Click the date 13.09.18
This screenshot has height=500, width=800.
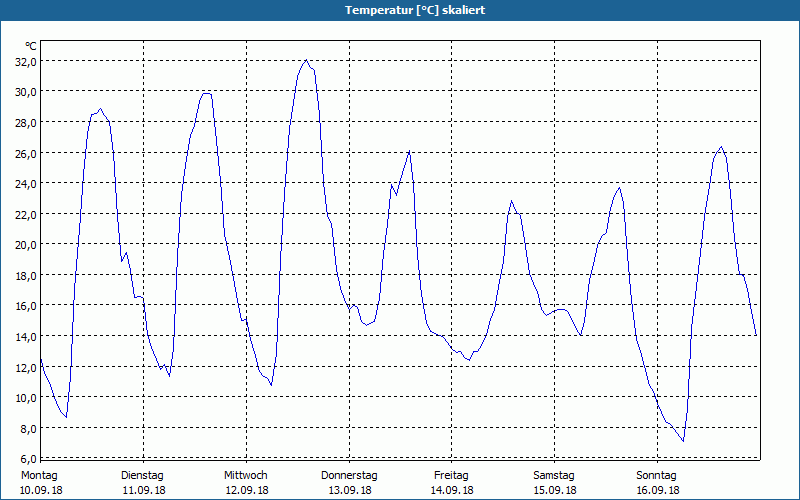[x=350, y=491]
